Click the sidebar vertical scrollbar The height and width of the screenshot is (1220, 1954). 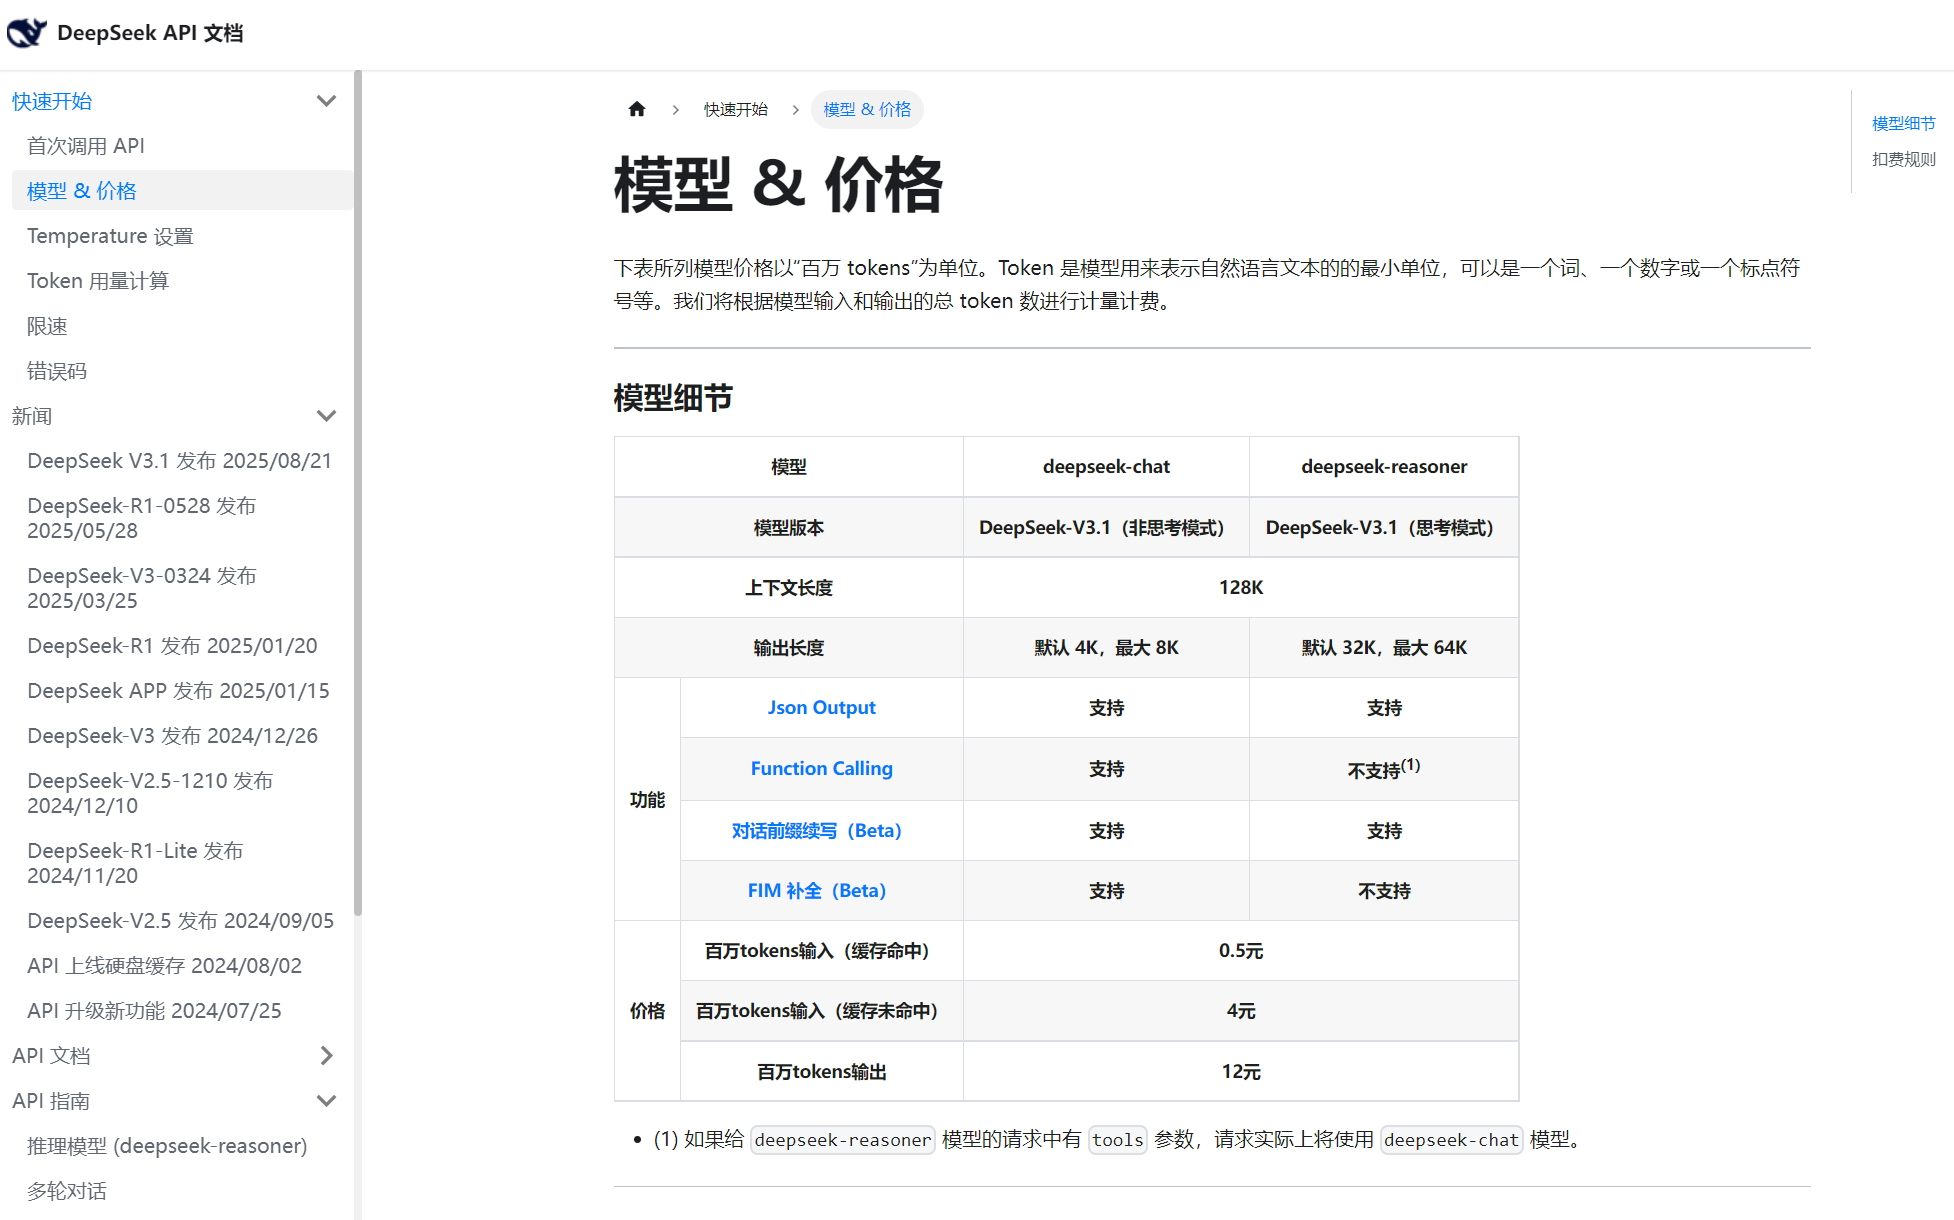point(358,492)
